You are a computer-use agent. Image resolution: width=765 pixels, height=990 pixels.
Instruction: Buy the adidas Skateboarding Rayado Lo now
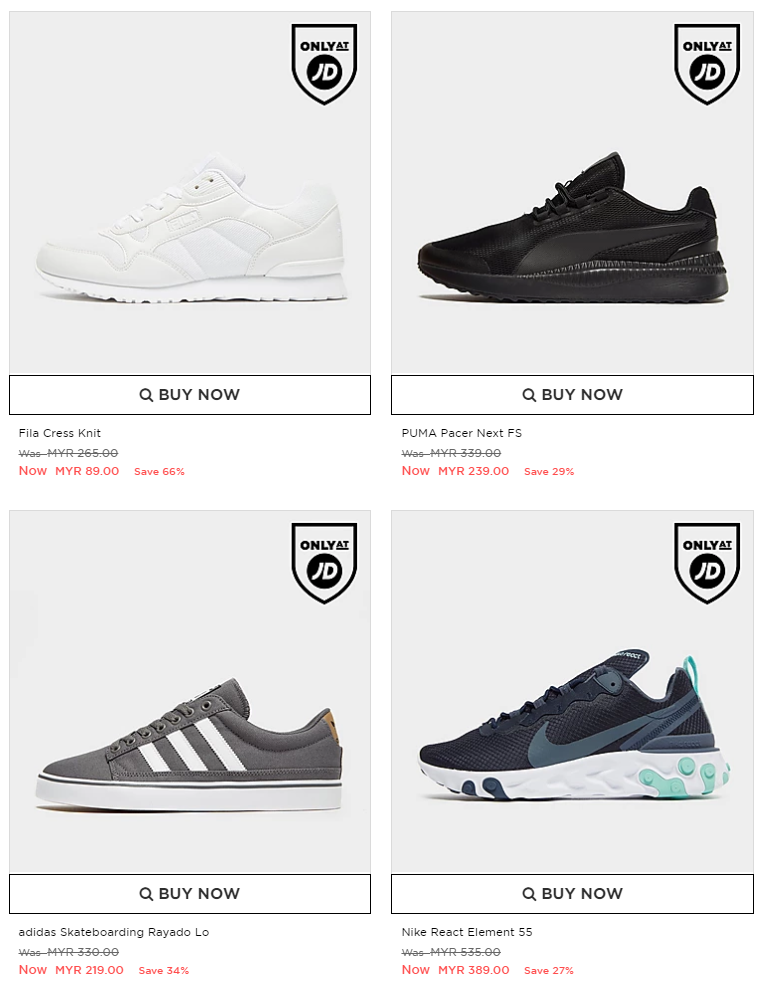point(190,893)
